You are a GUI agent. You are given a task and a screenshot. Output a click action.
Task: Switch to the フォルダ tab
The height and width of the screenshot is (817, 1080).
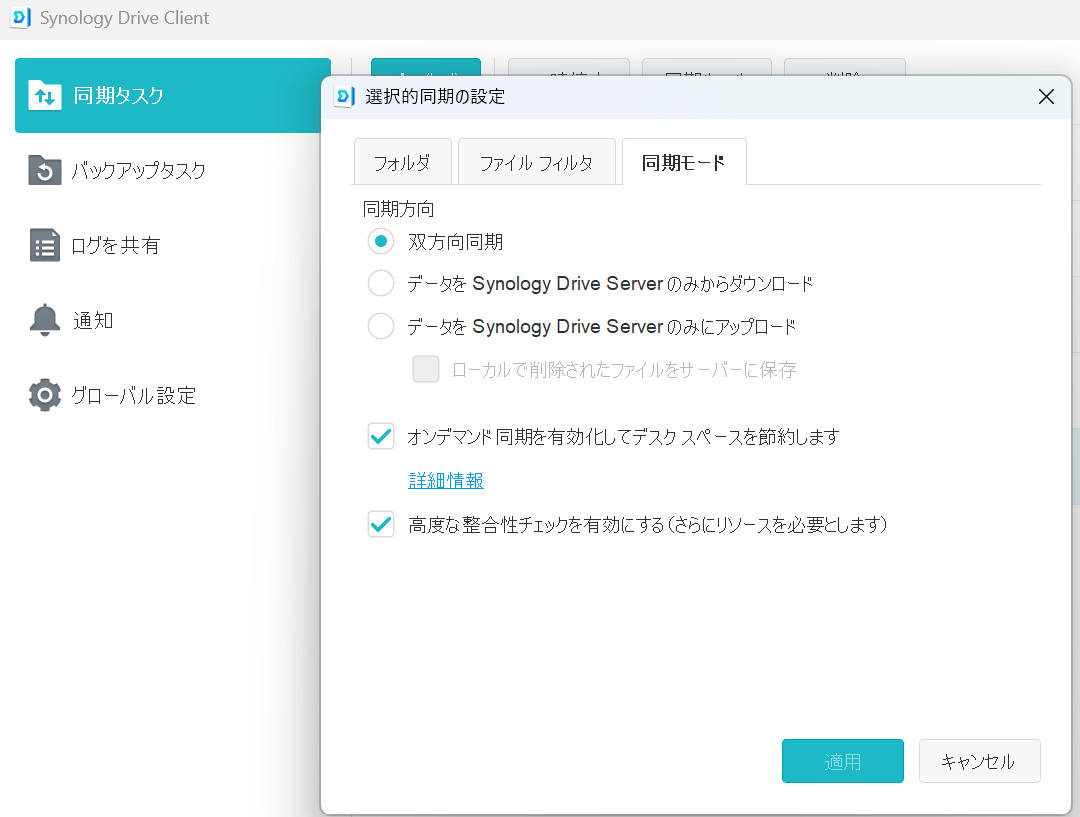402,163
